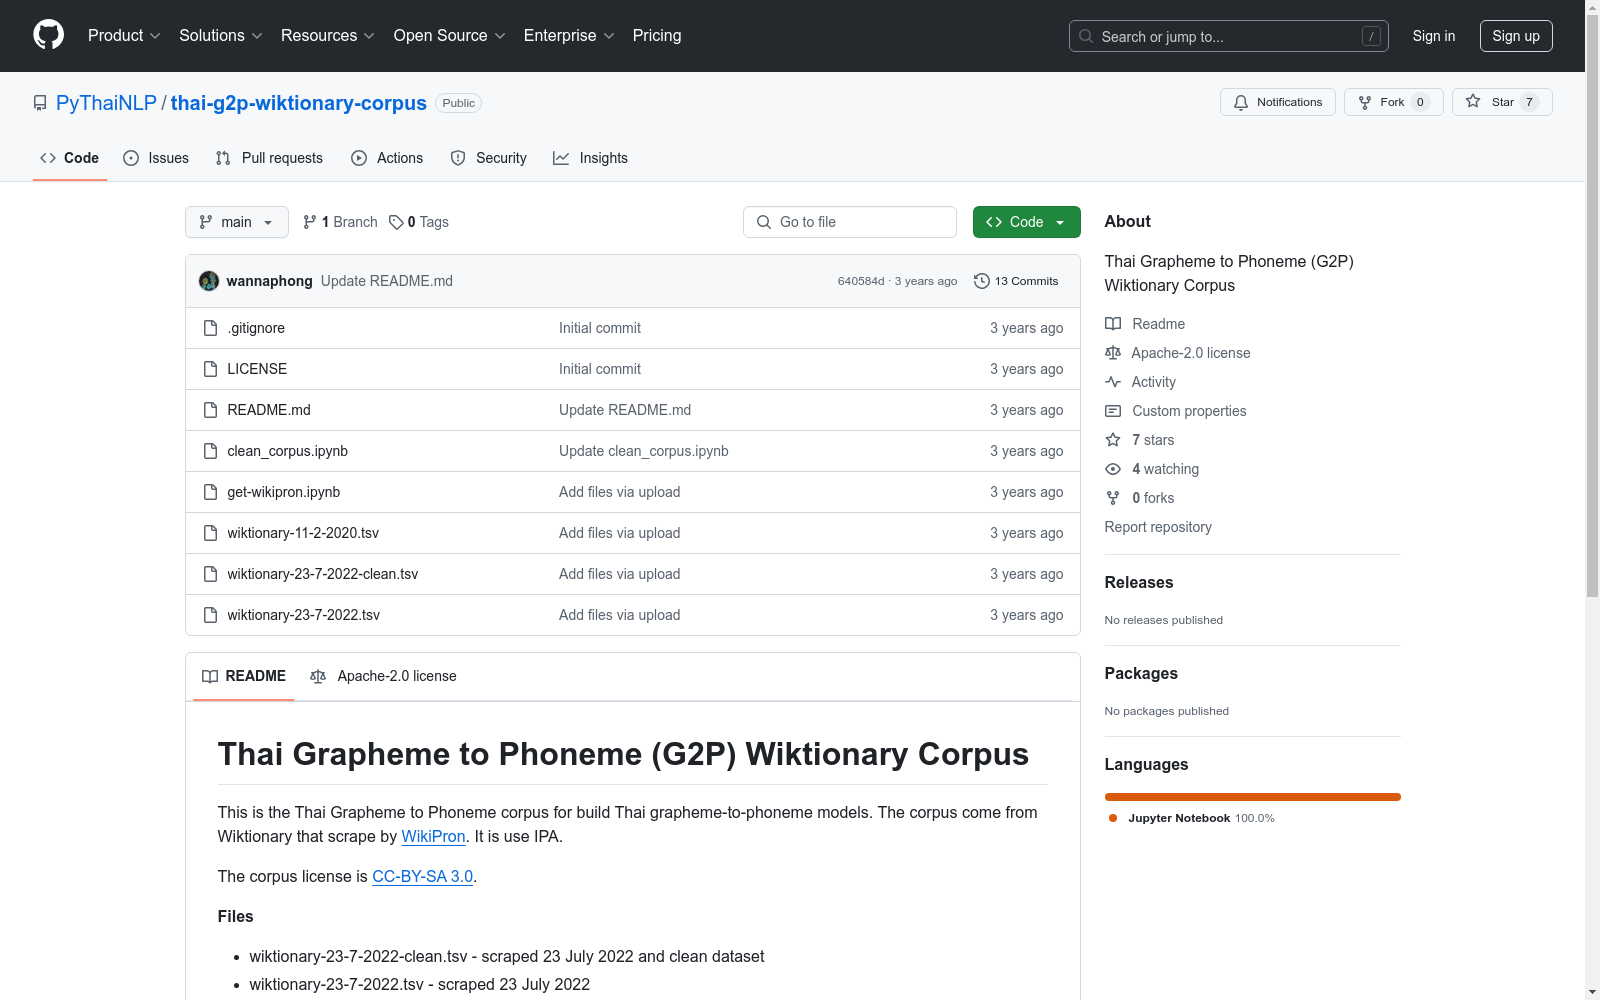Click the scale icon beside Apache-2.0 license in About
1600x1000 pixels.
[1113, 353]
